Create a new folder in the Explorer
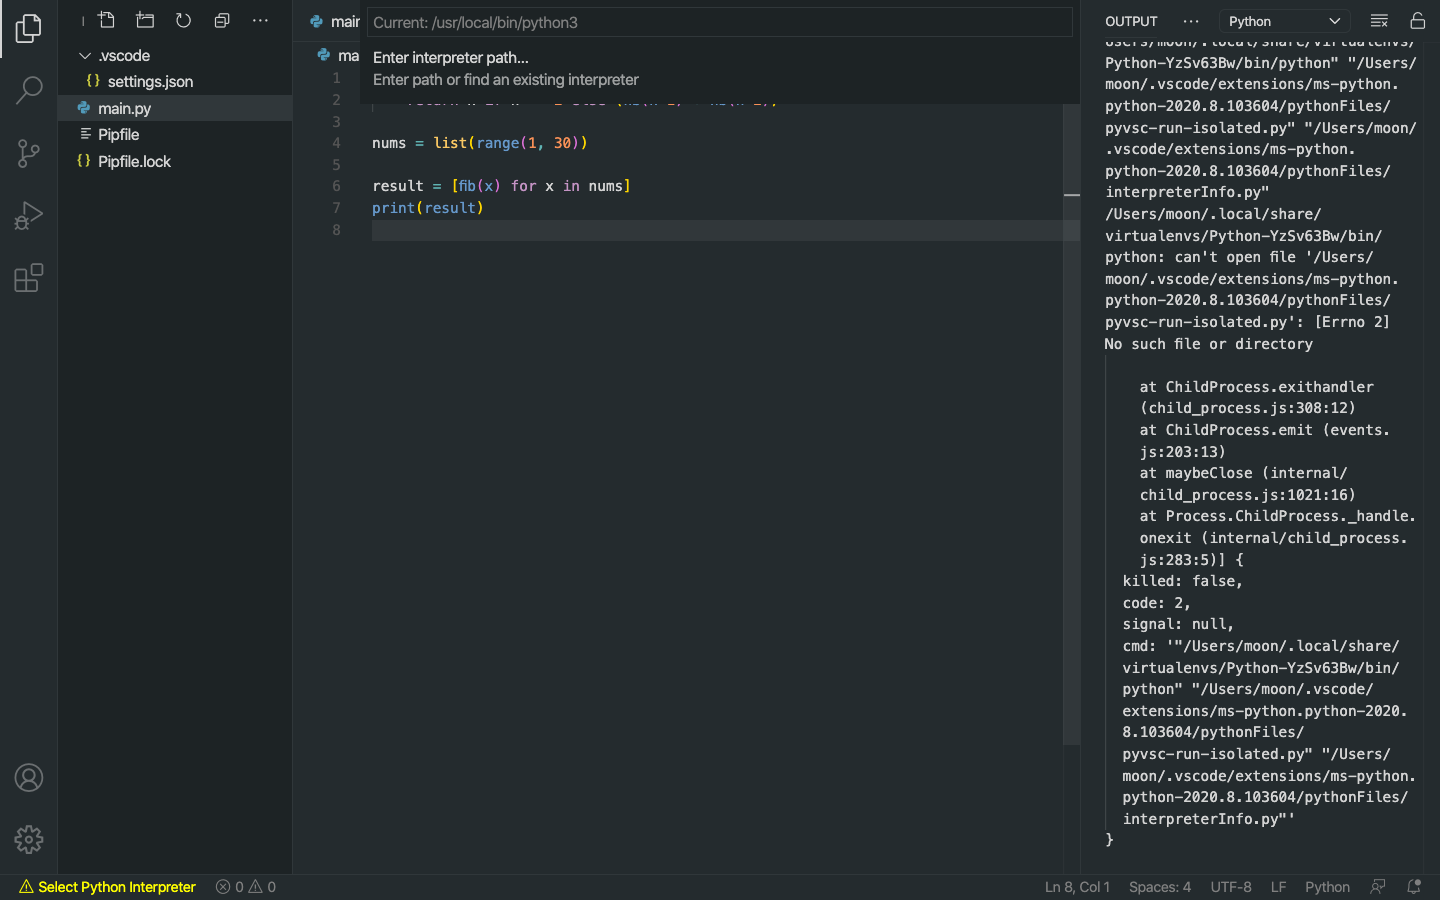 coord(144,19)
